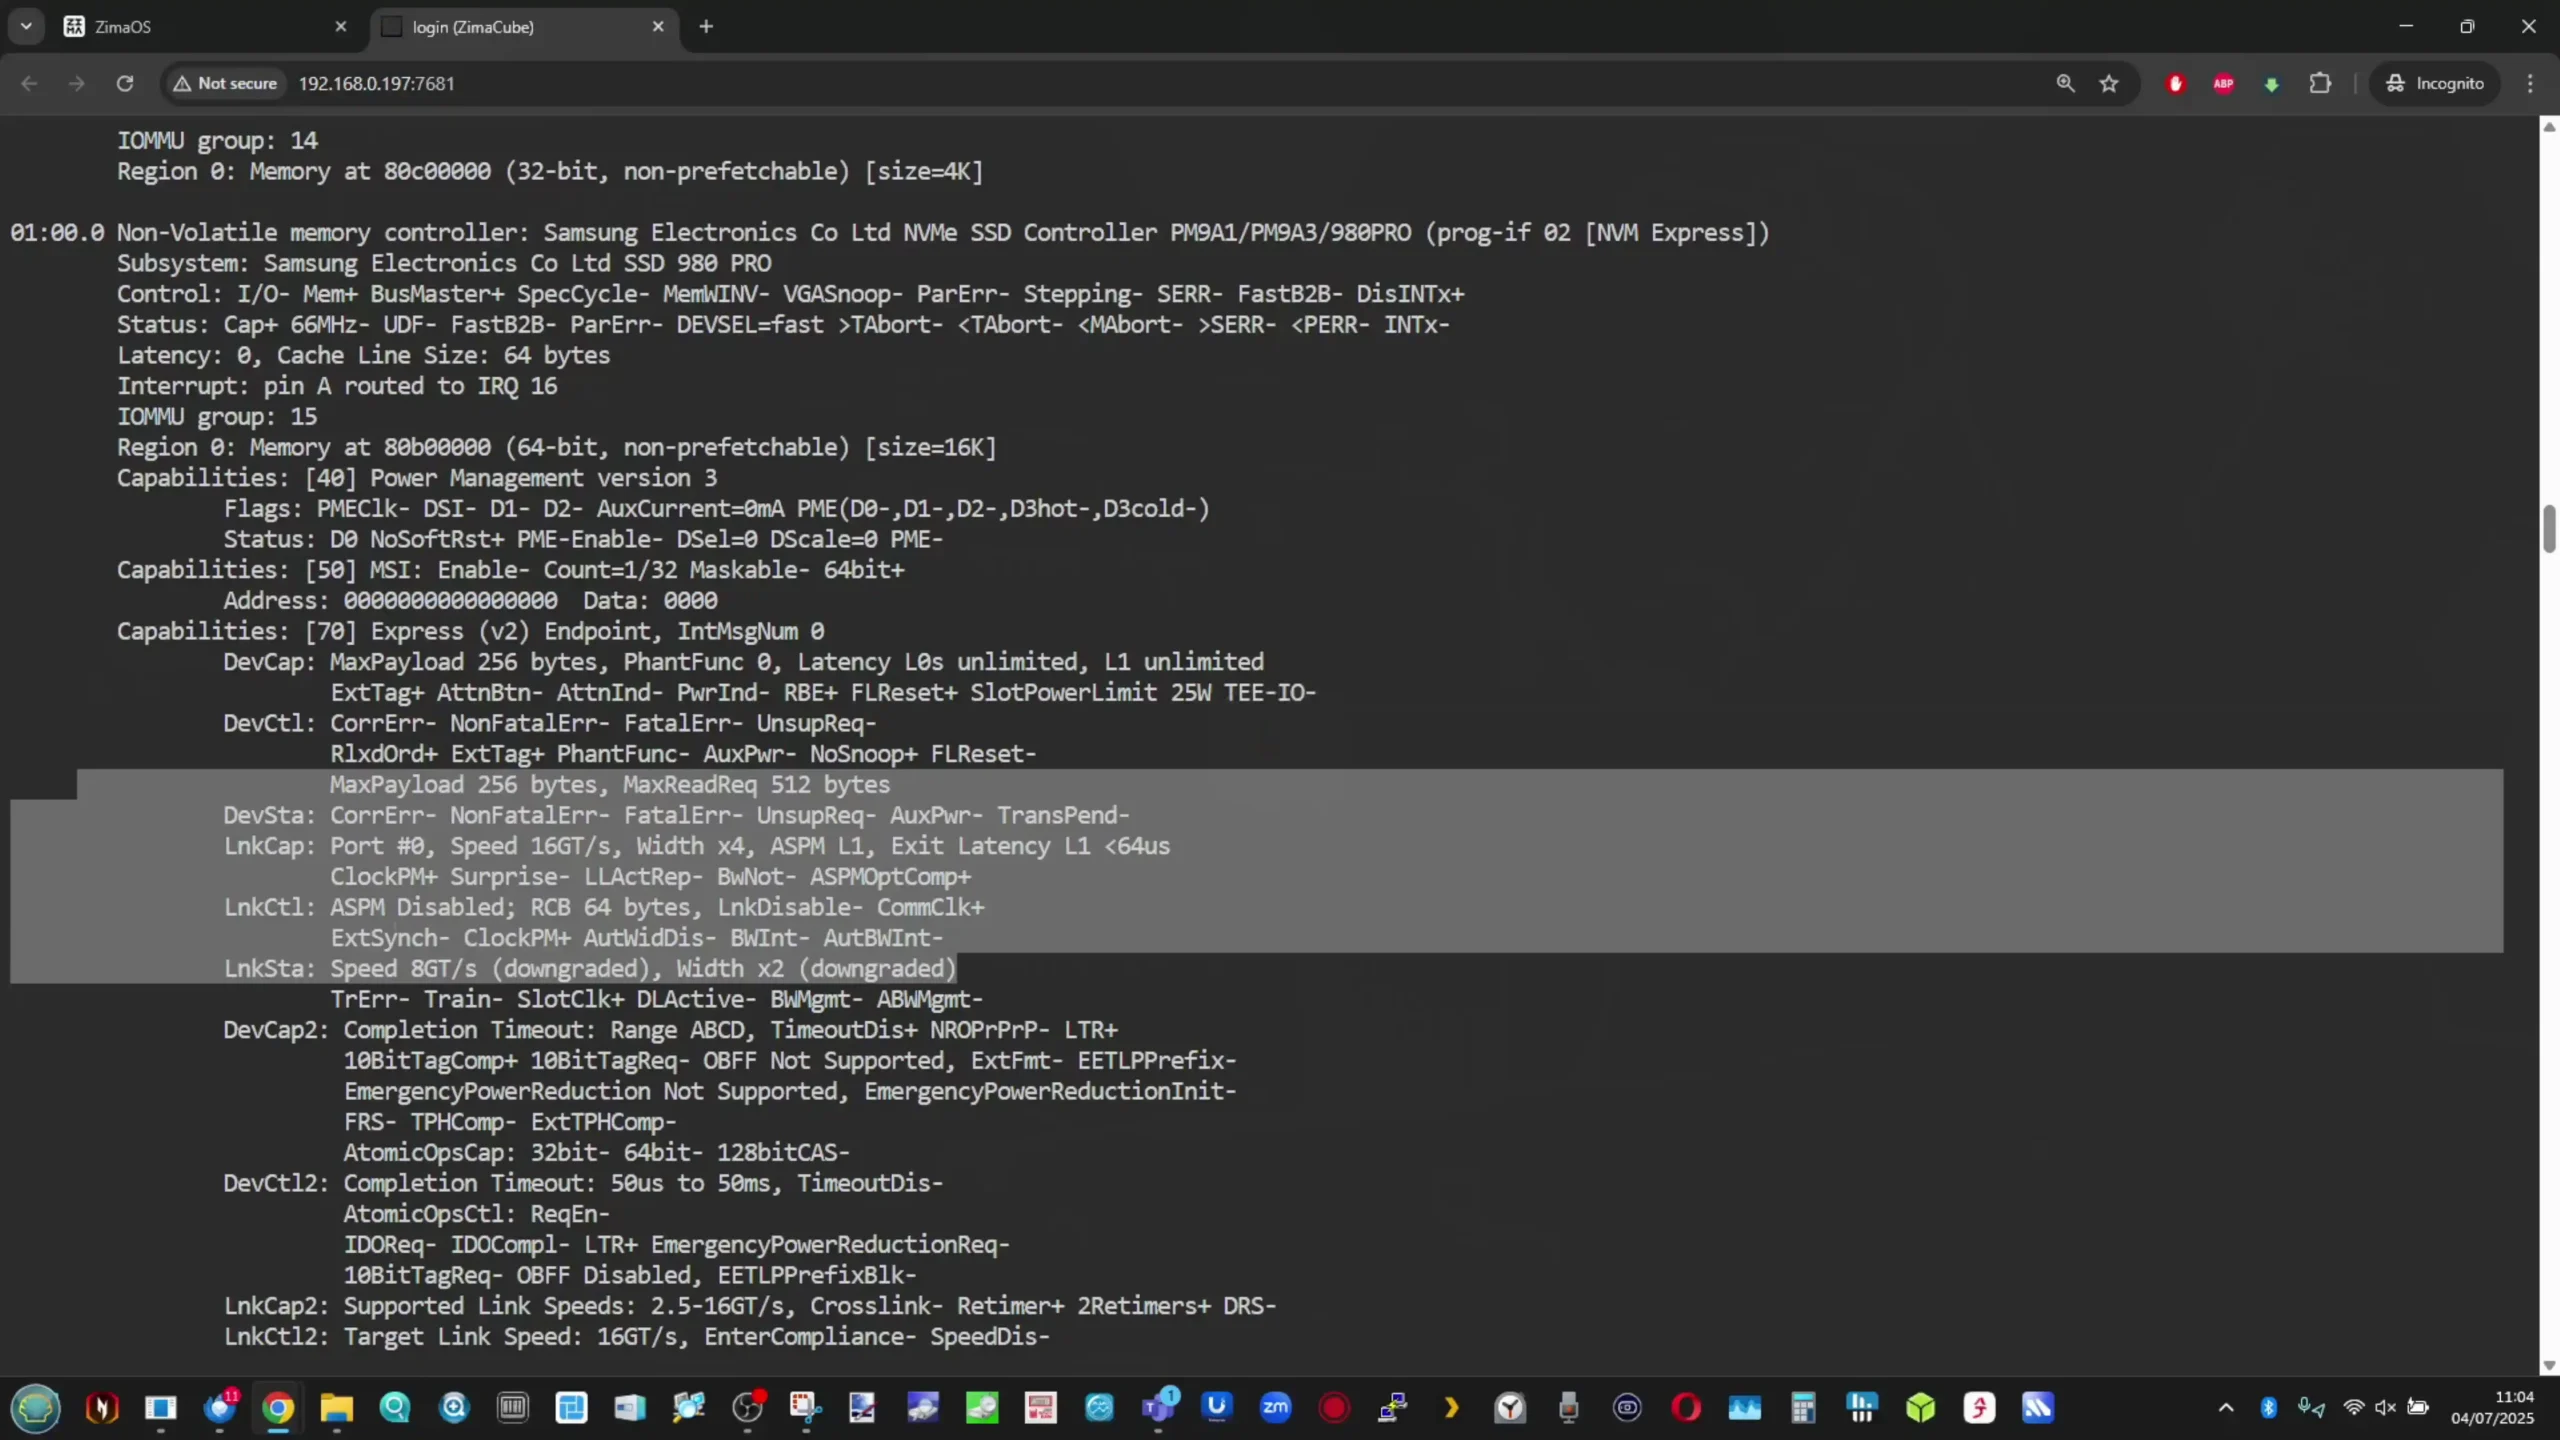Show hidden system tray icons

click(2226, 1408)
